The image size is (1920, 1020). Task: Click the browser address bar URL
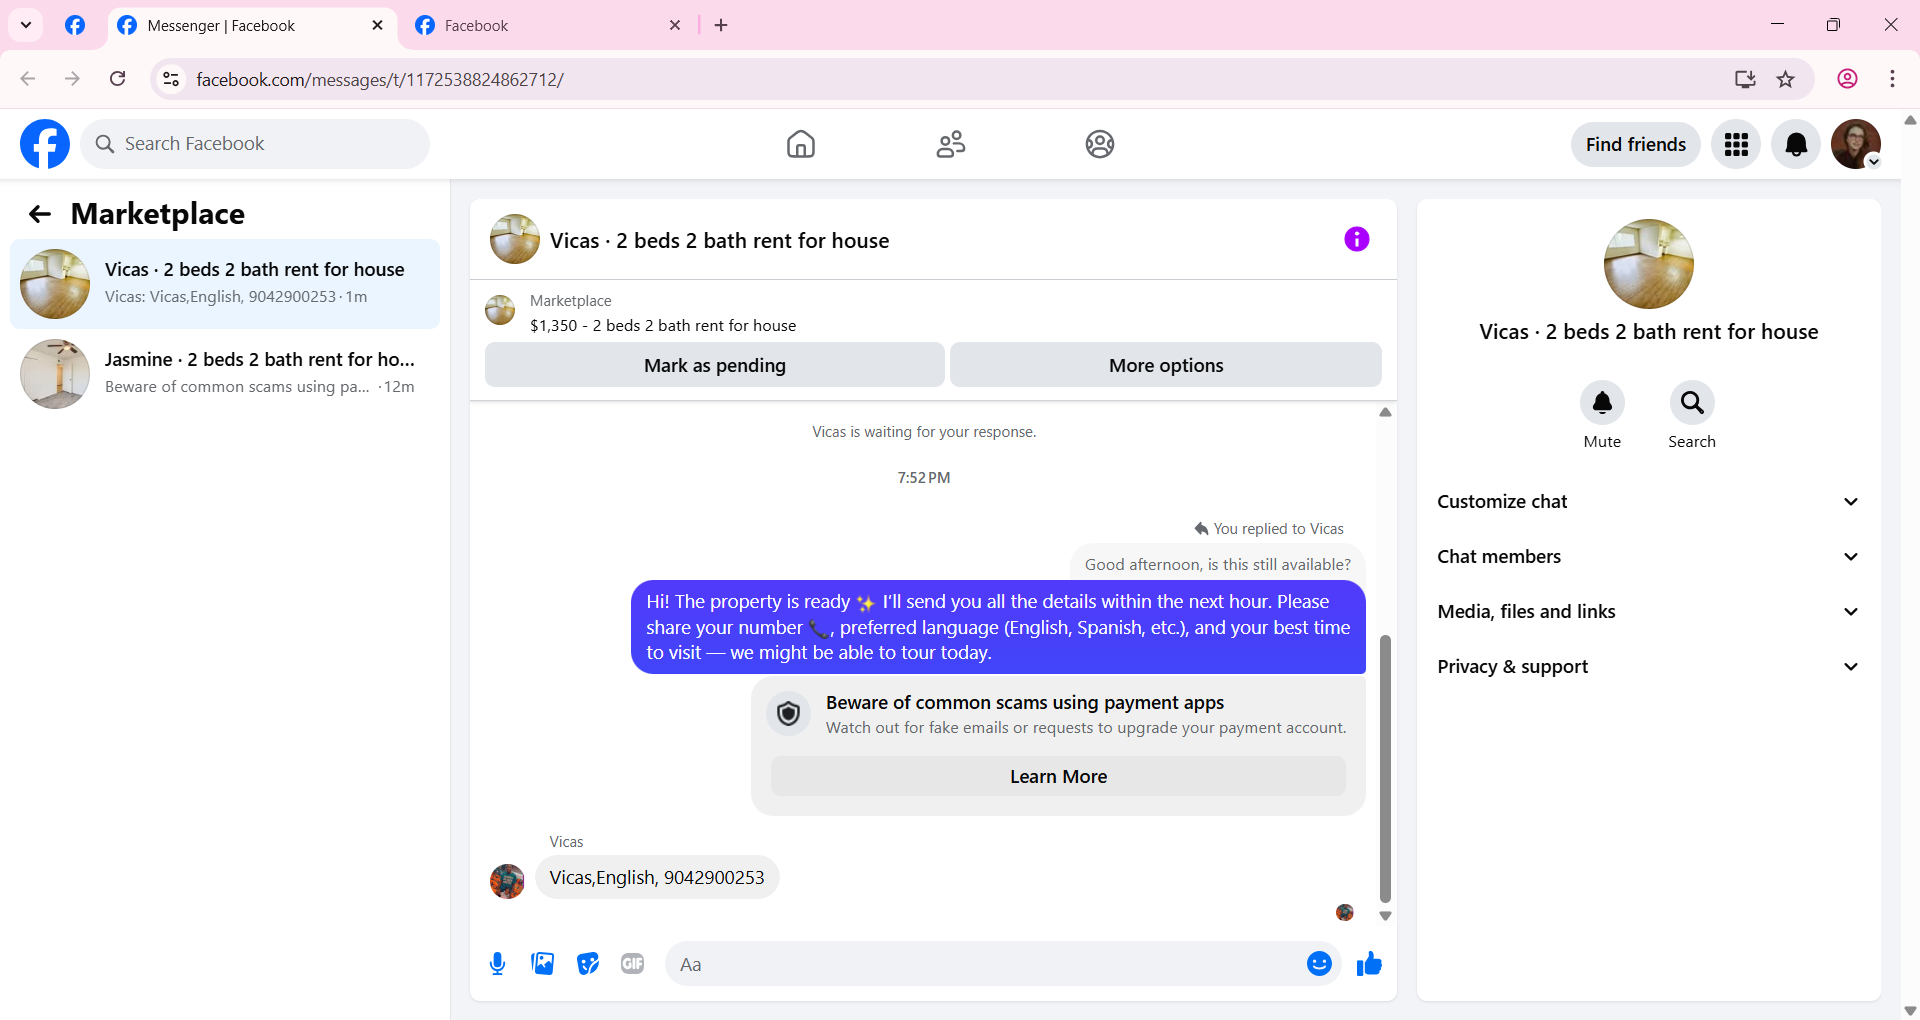380,80
